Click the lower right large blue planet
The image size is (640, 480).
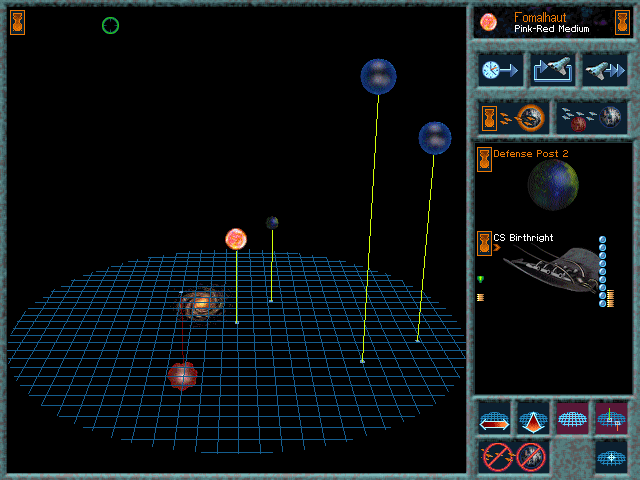click(435, 138)
